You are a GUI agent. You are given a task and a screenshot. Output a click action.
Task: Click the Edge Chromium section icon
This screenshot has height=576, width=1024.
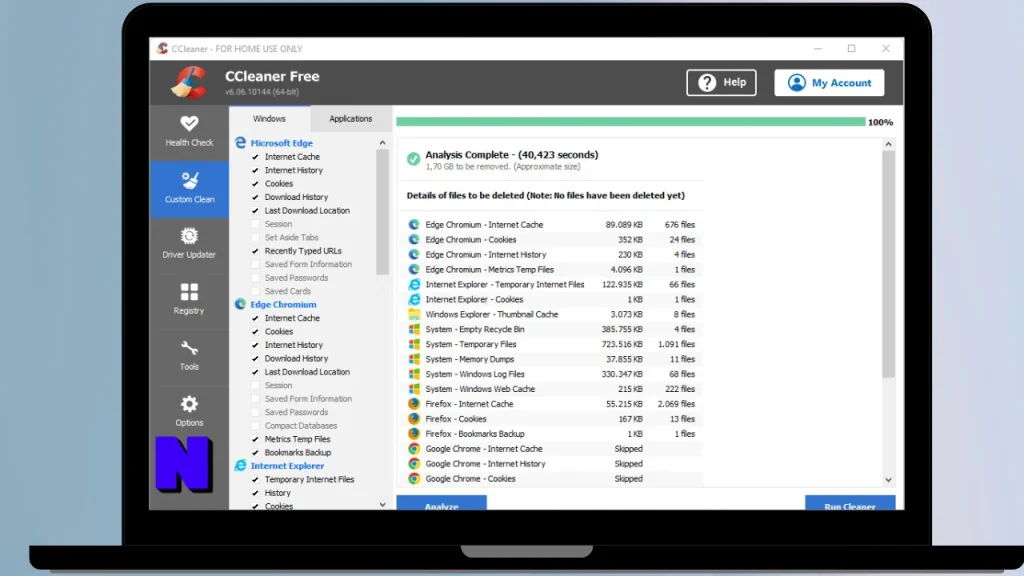[240, 304]
